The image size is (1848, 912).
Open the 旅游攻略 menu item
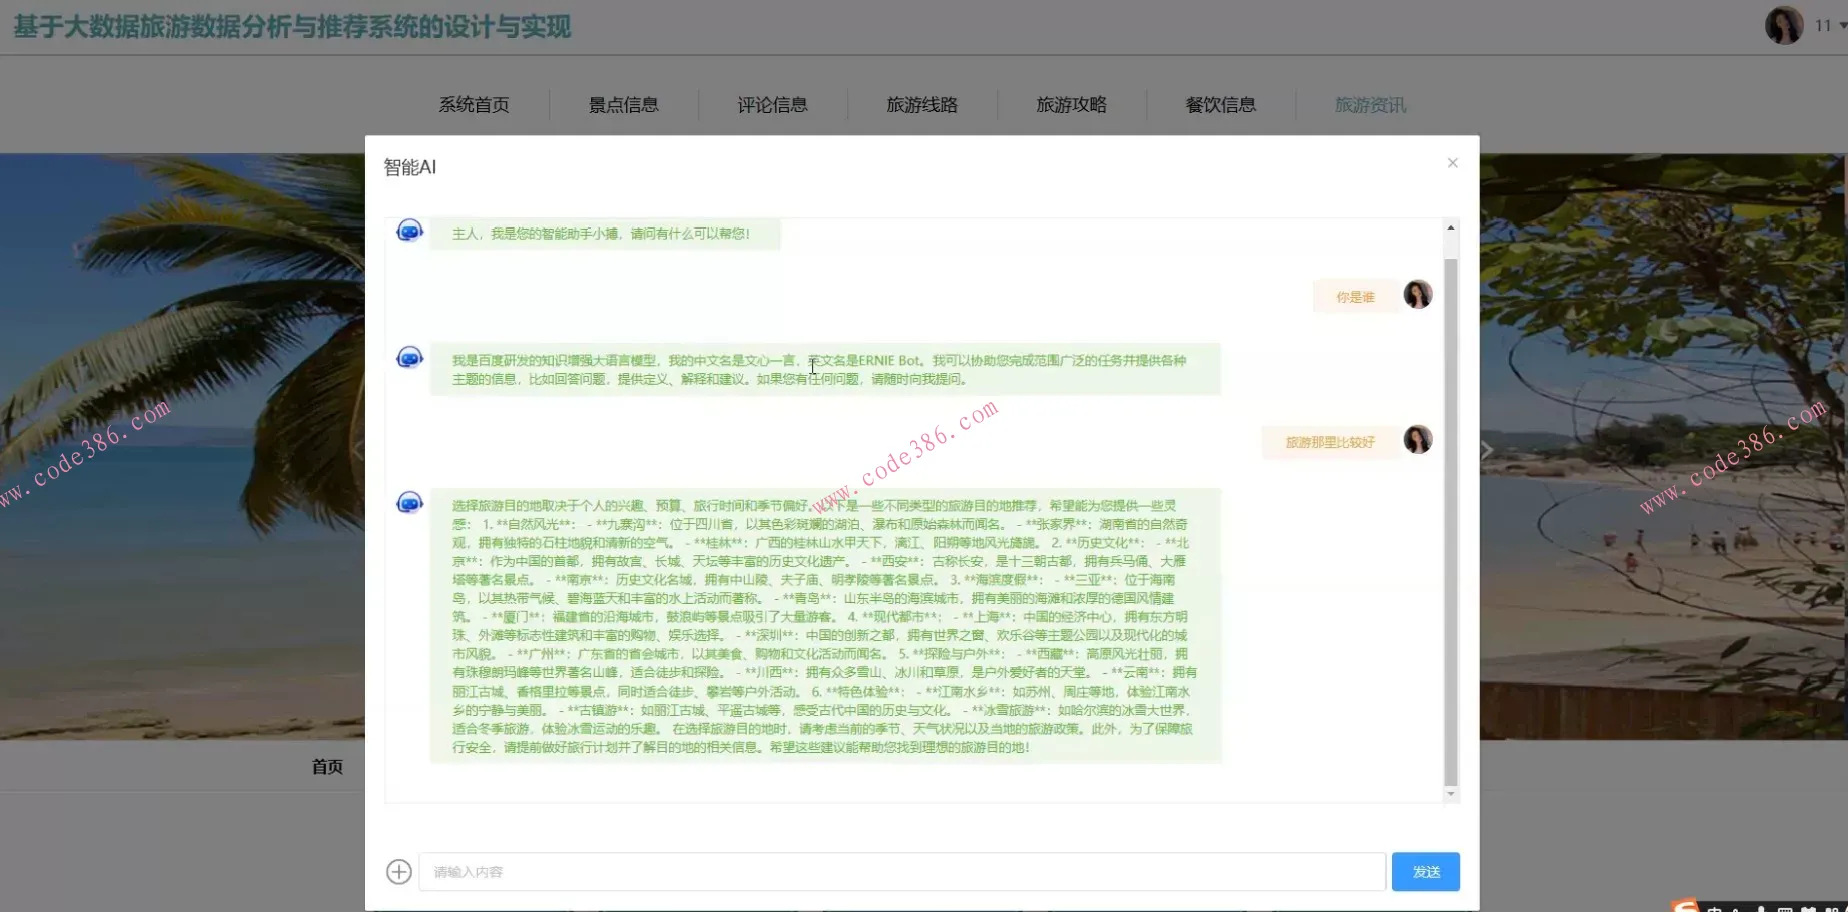[1071, 104]
